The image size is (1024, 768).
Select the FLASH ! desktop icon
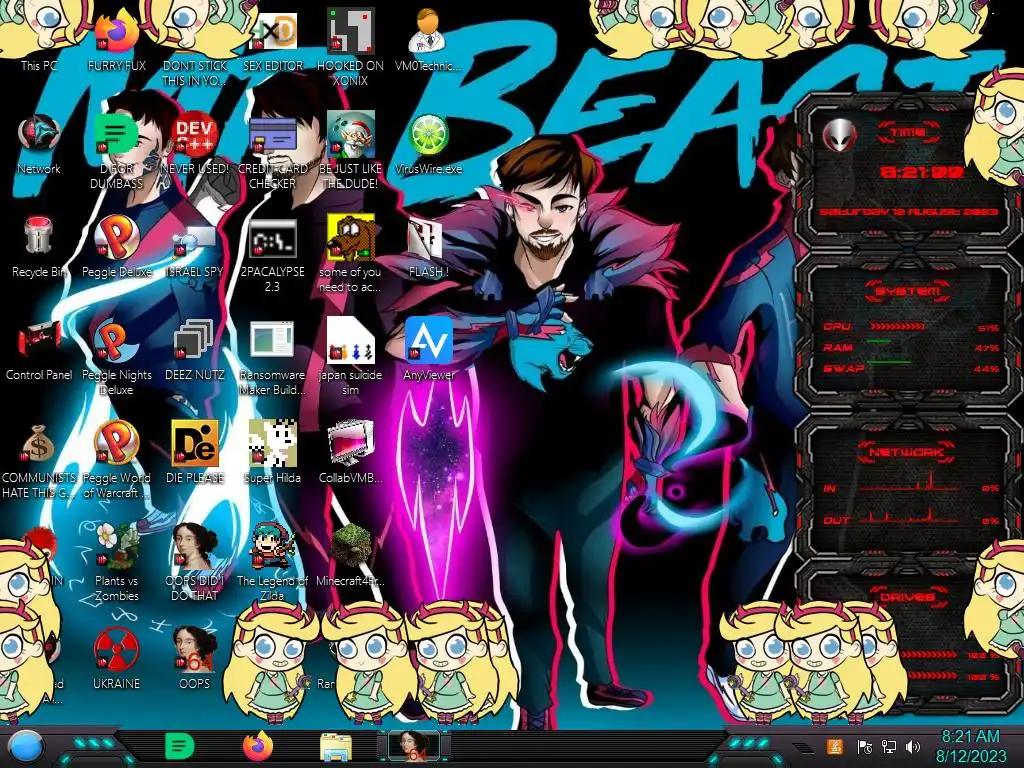pyautogui.click(x=428, y=247)
